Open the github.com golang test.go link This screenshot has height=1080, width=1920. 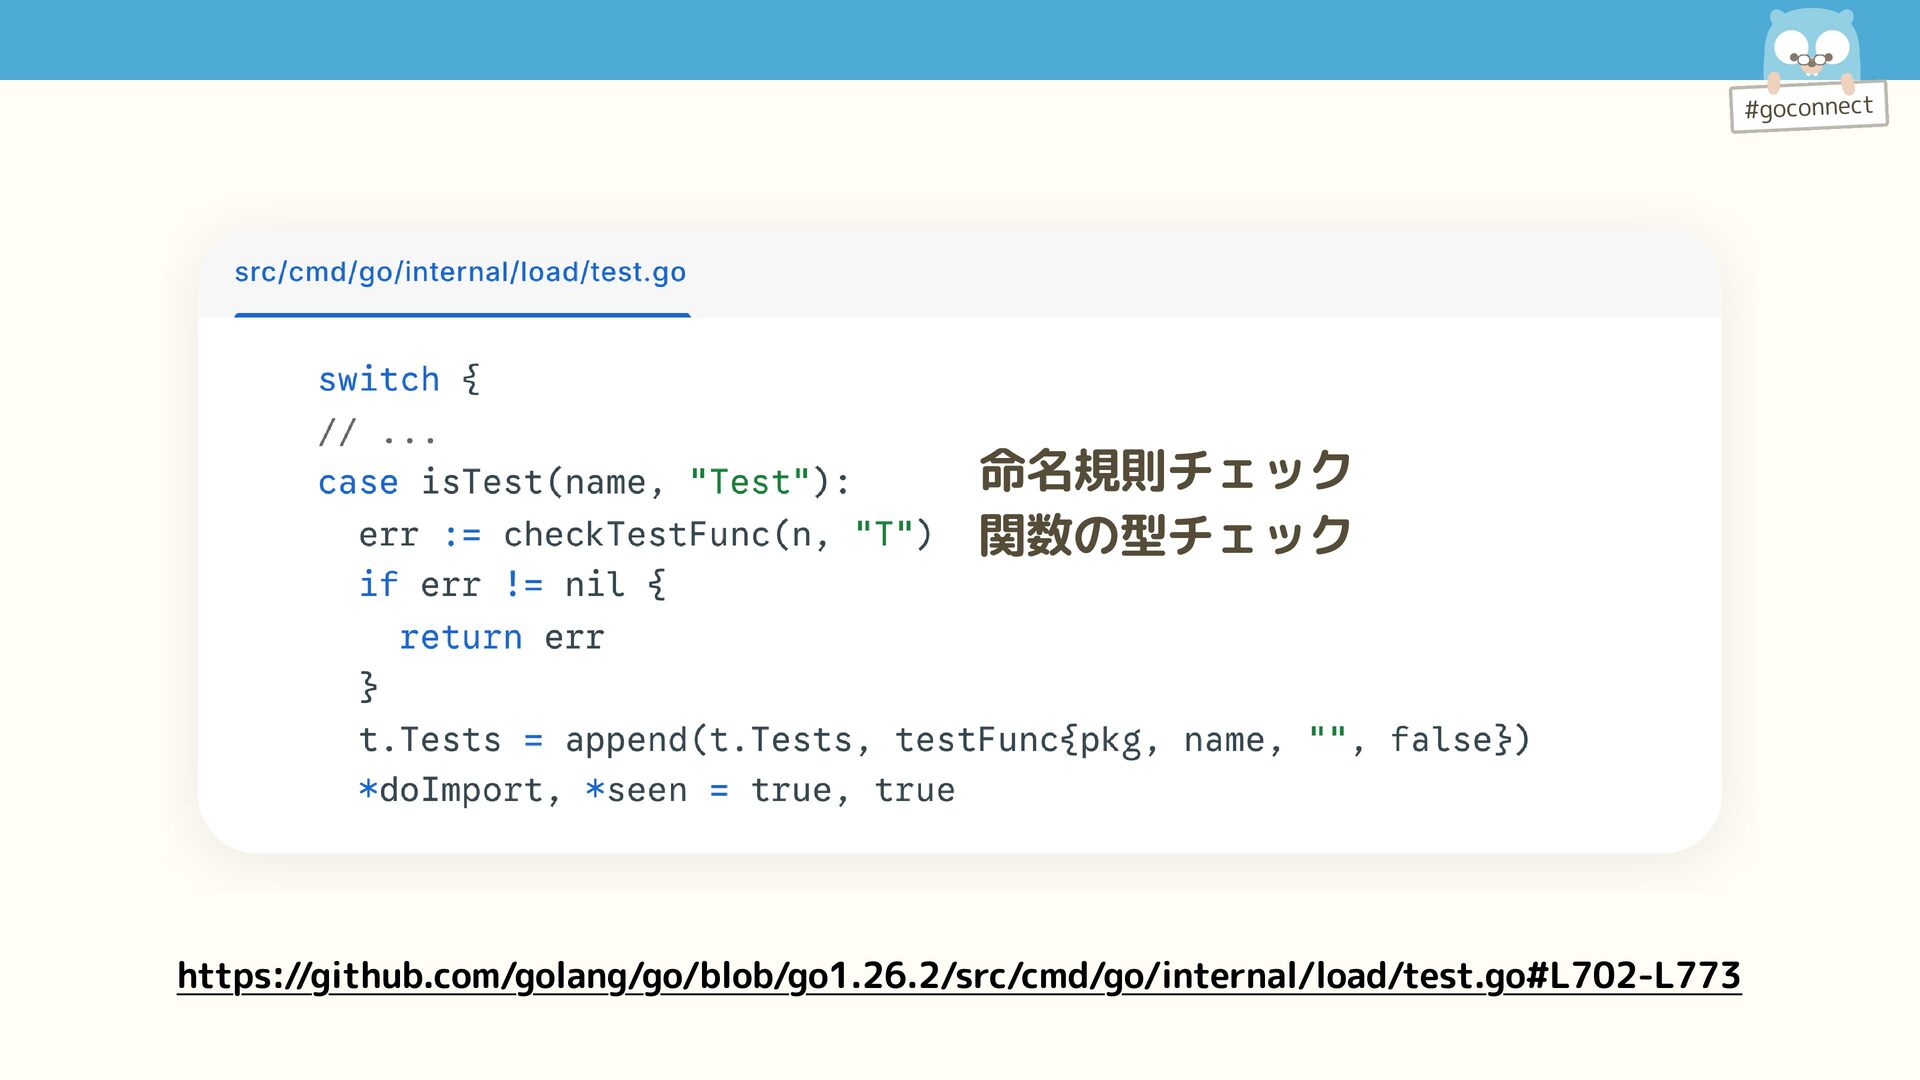958,975
